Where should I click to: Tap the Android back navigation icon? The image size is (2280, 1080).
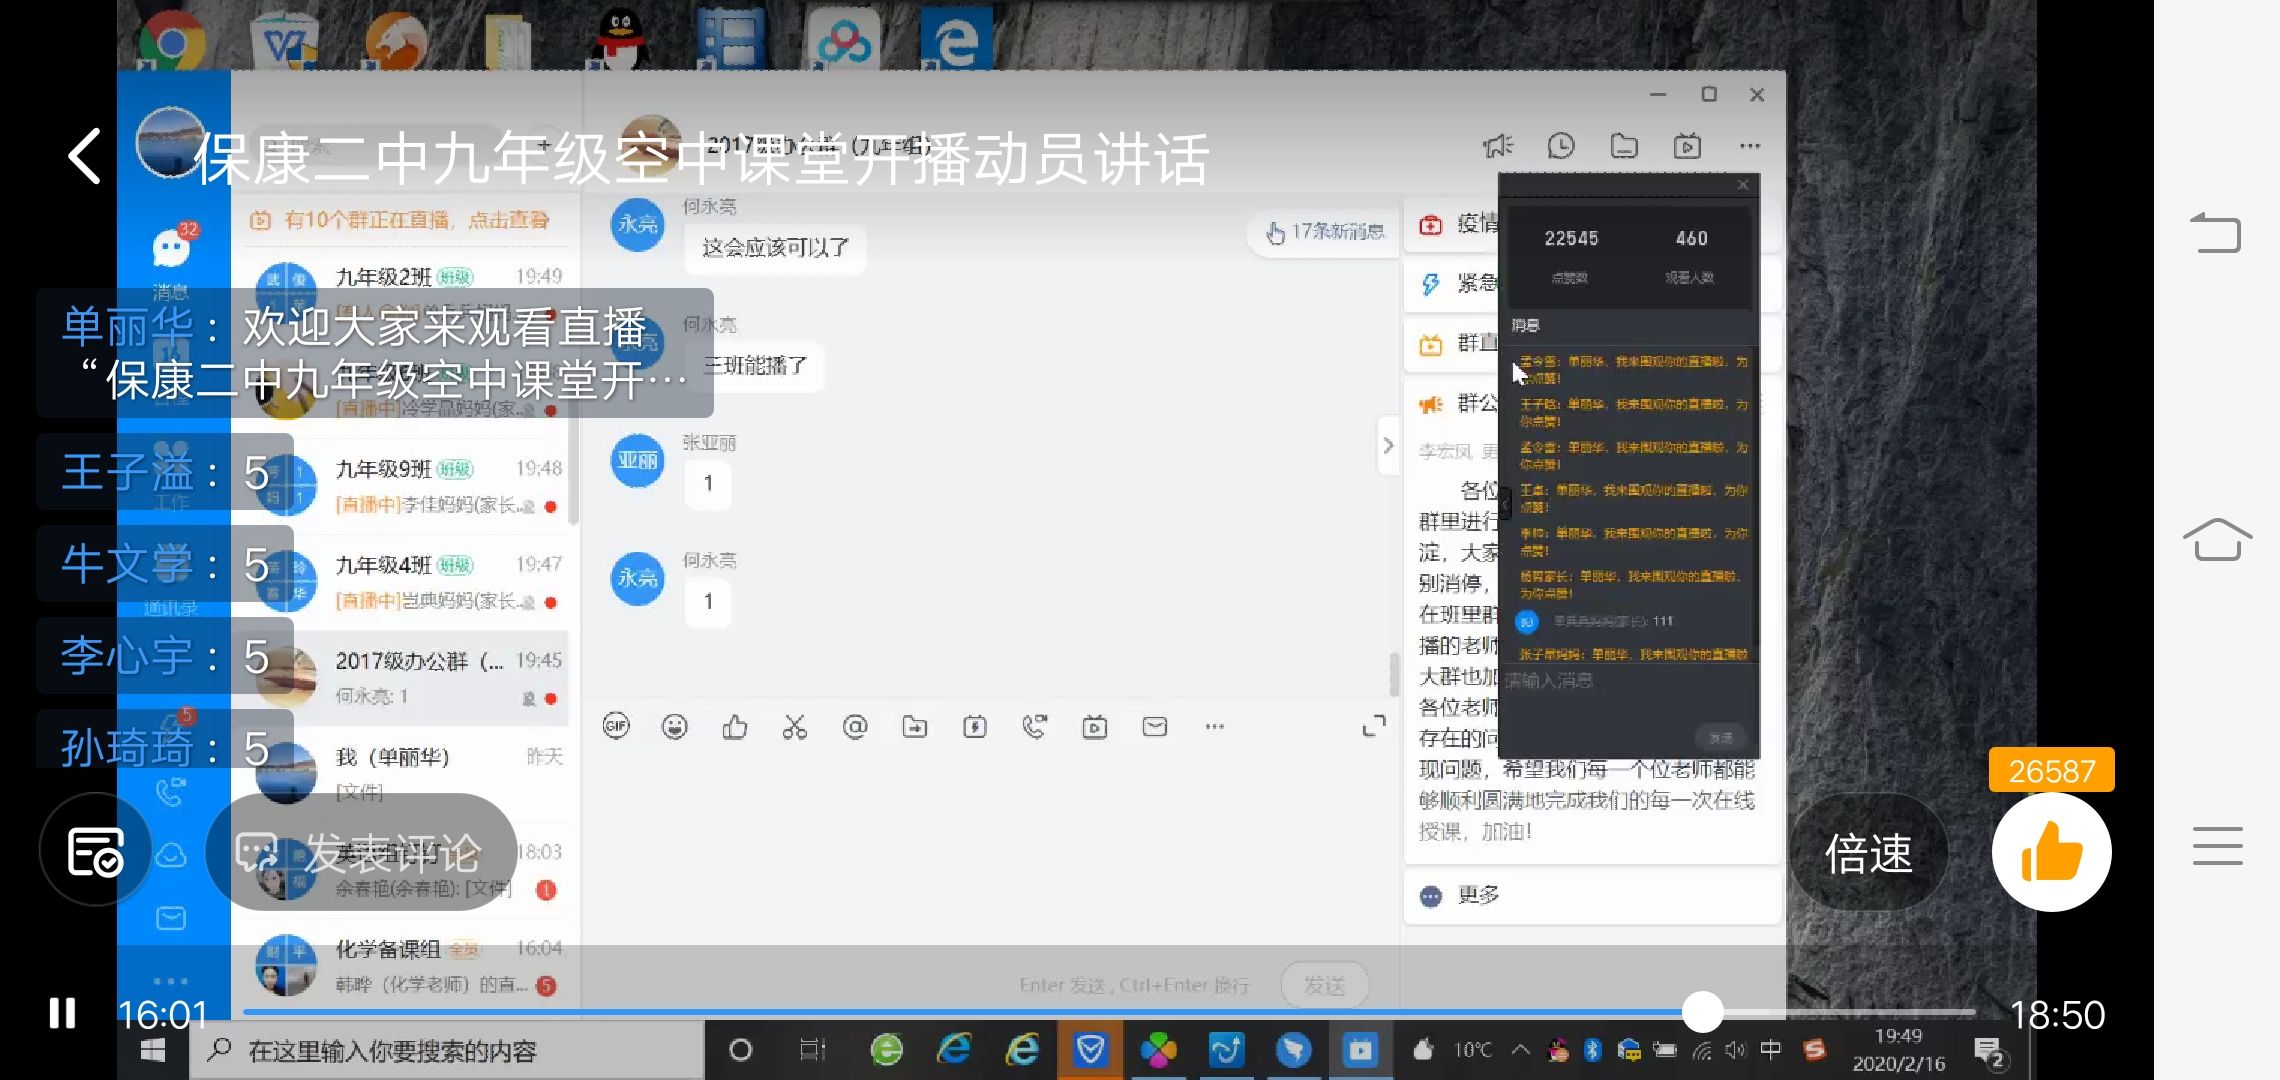point(2216,233)
